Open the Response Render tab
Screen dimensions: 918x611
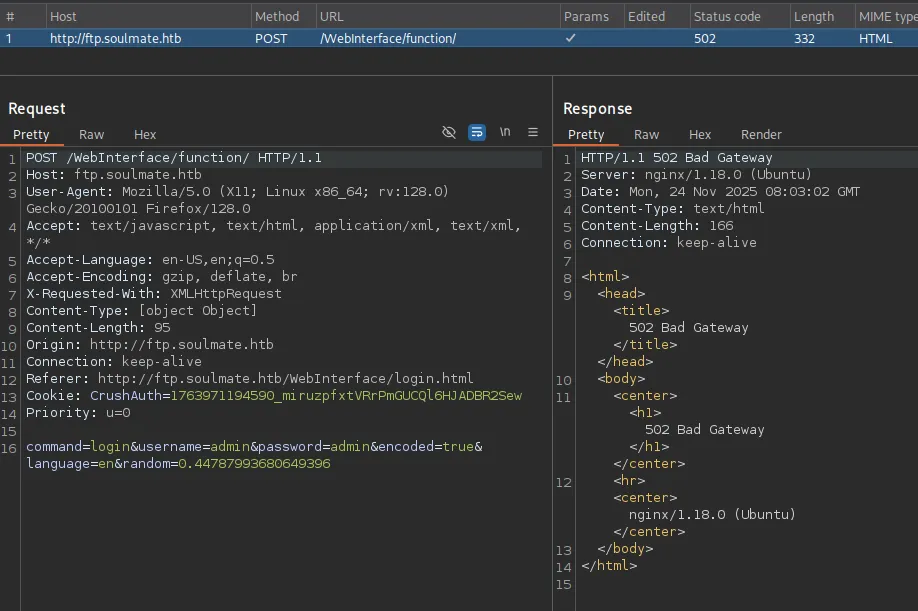point(761,134)
